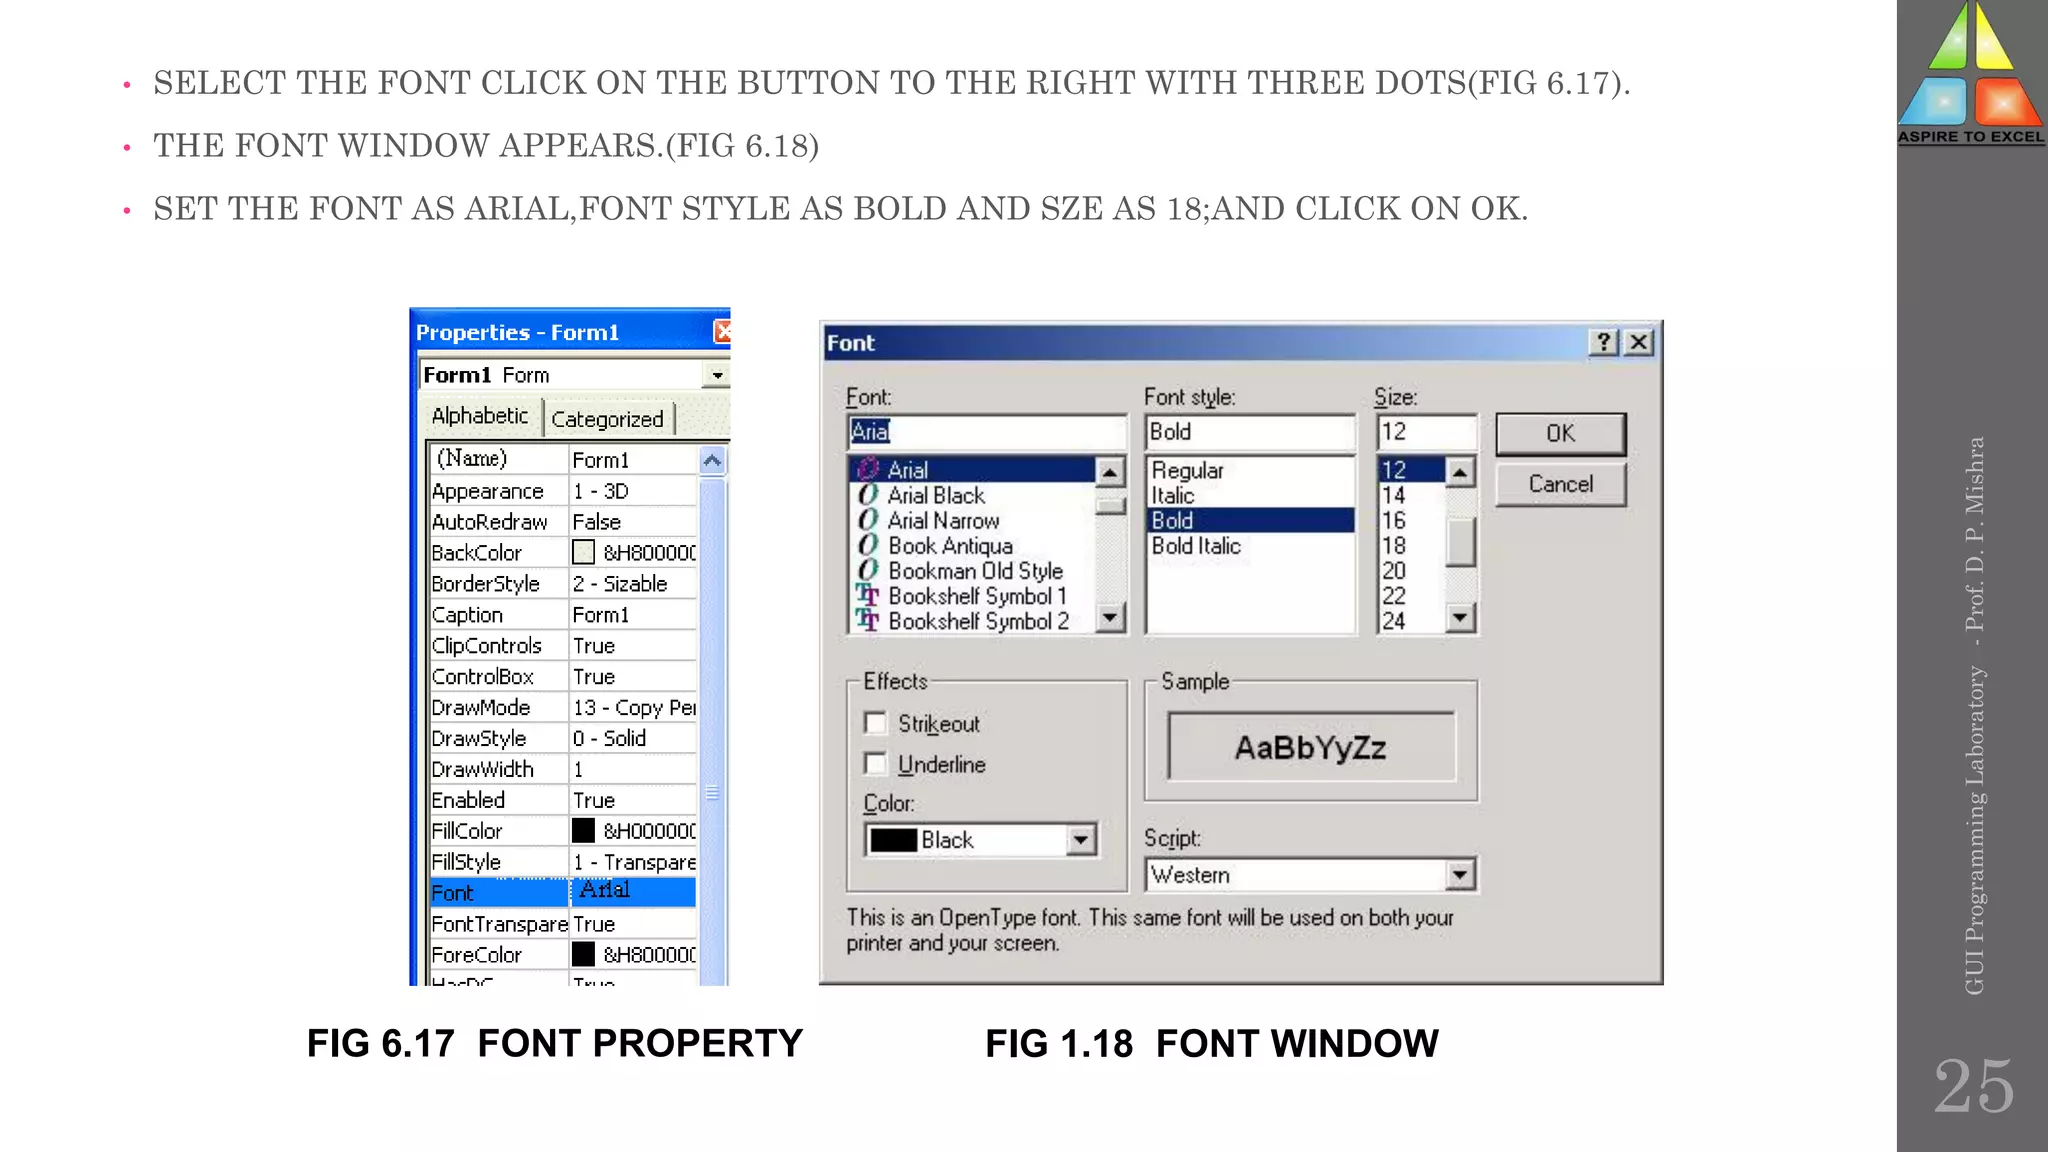Select size 14 in the size list

pyautogui.click(x=1411, y=495)
